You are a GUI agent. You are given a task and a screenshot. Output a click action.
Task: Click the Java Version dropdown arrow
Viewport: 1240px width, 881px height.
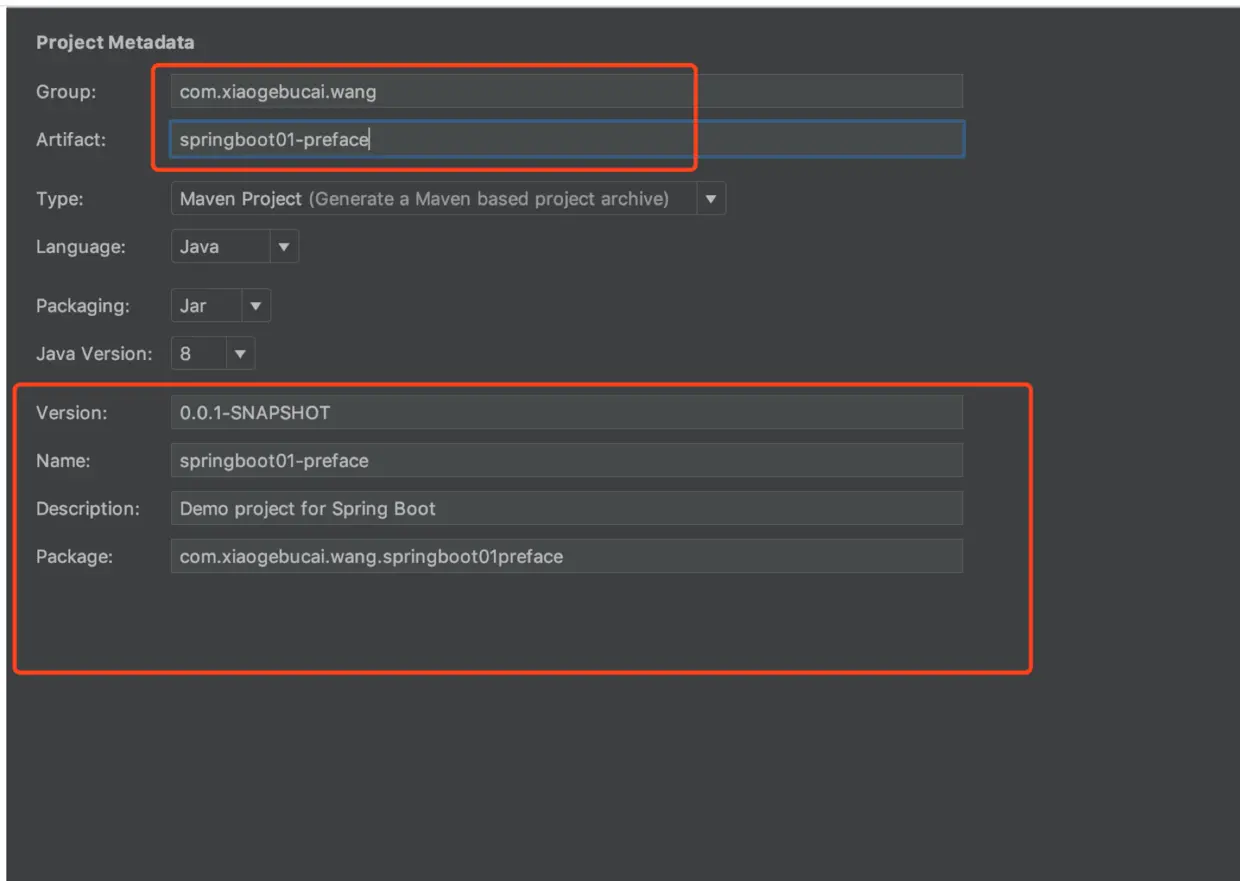pos(240,354)
